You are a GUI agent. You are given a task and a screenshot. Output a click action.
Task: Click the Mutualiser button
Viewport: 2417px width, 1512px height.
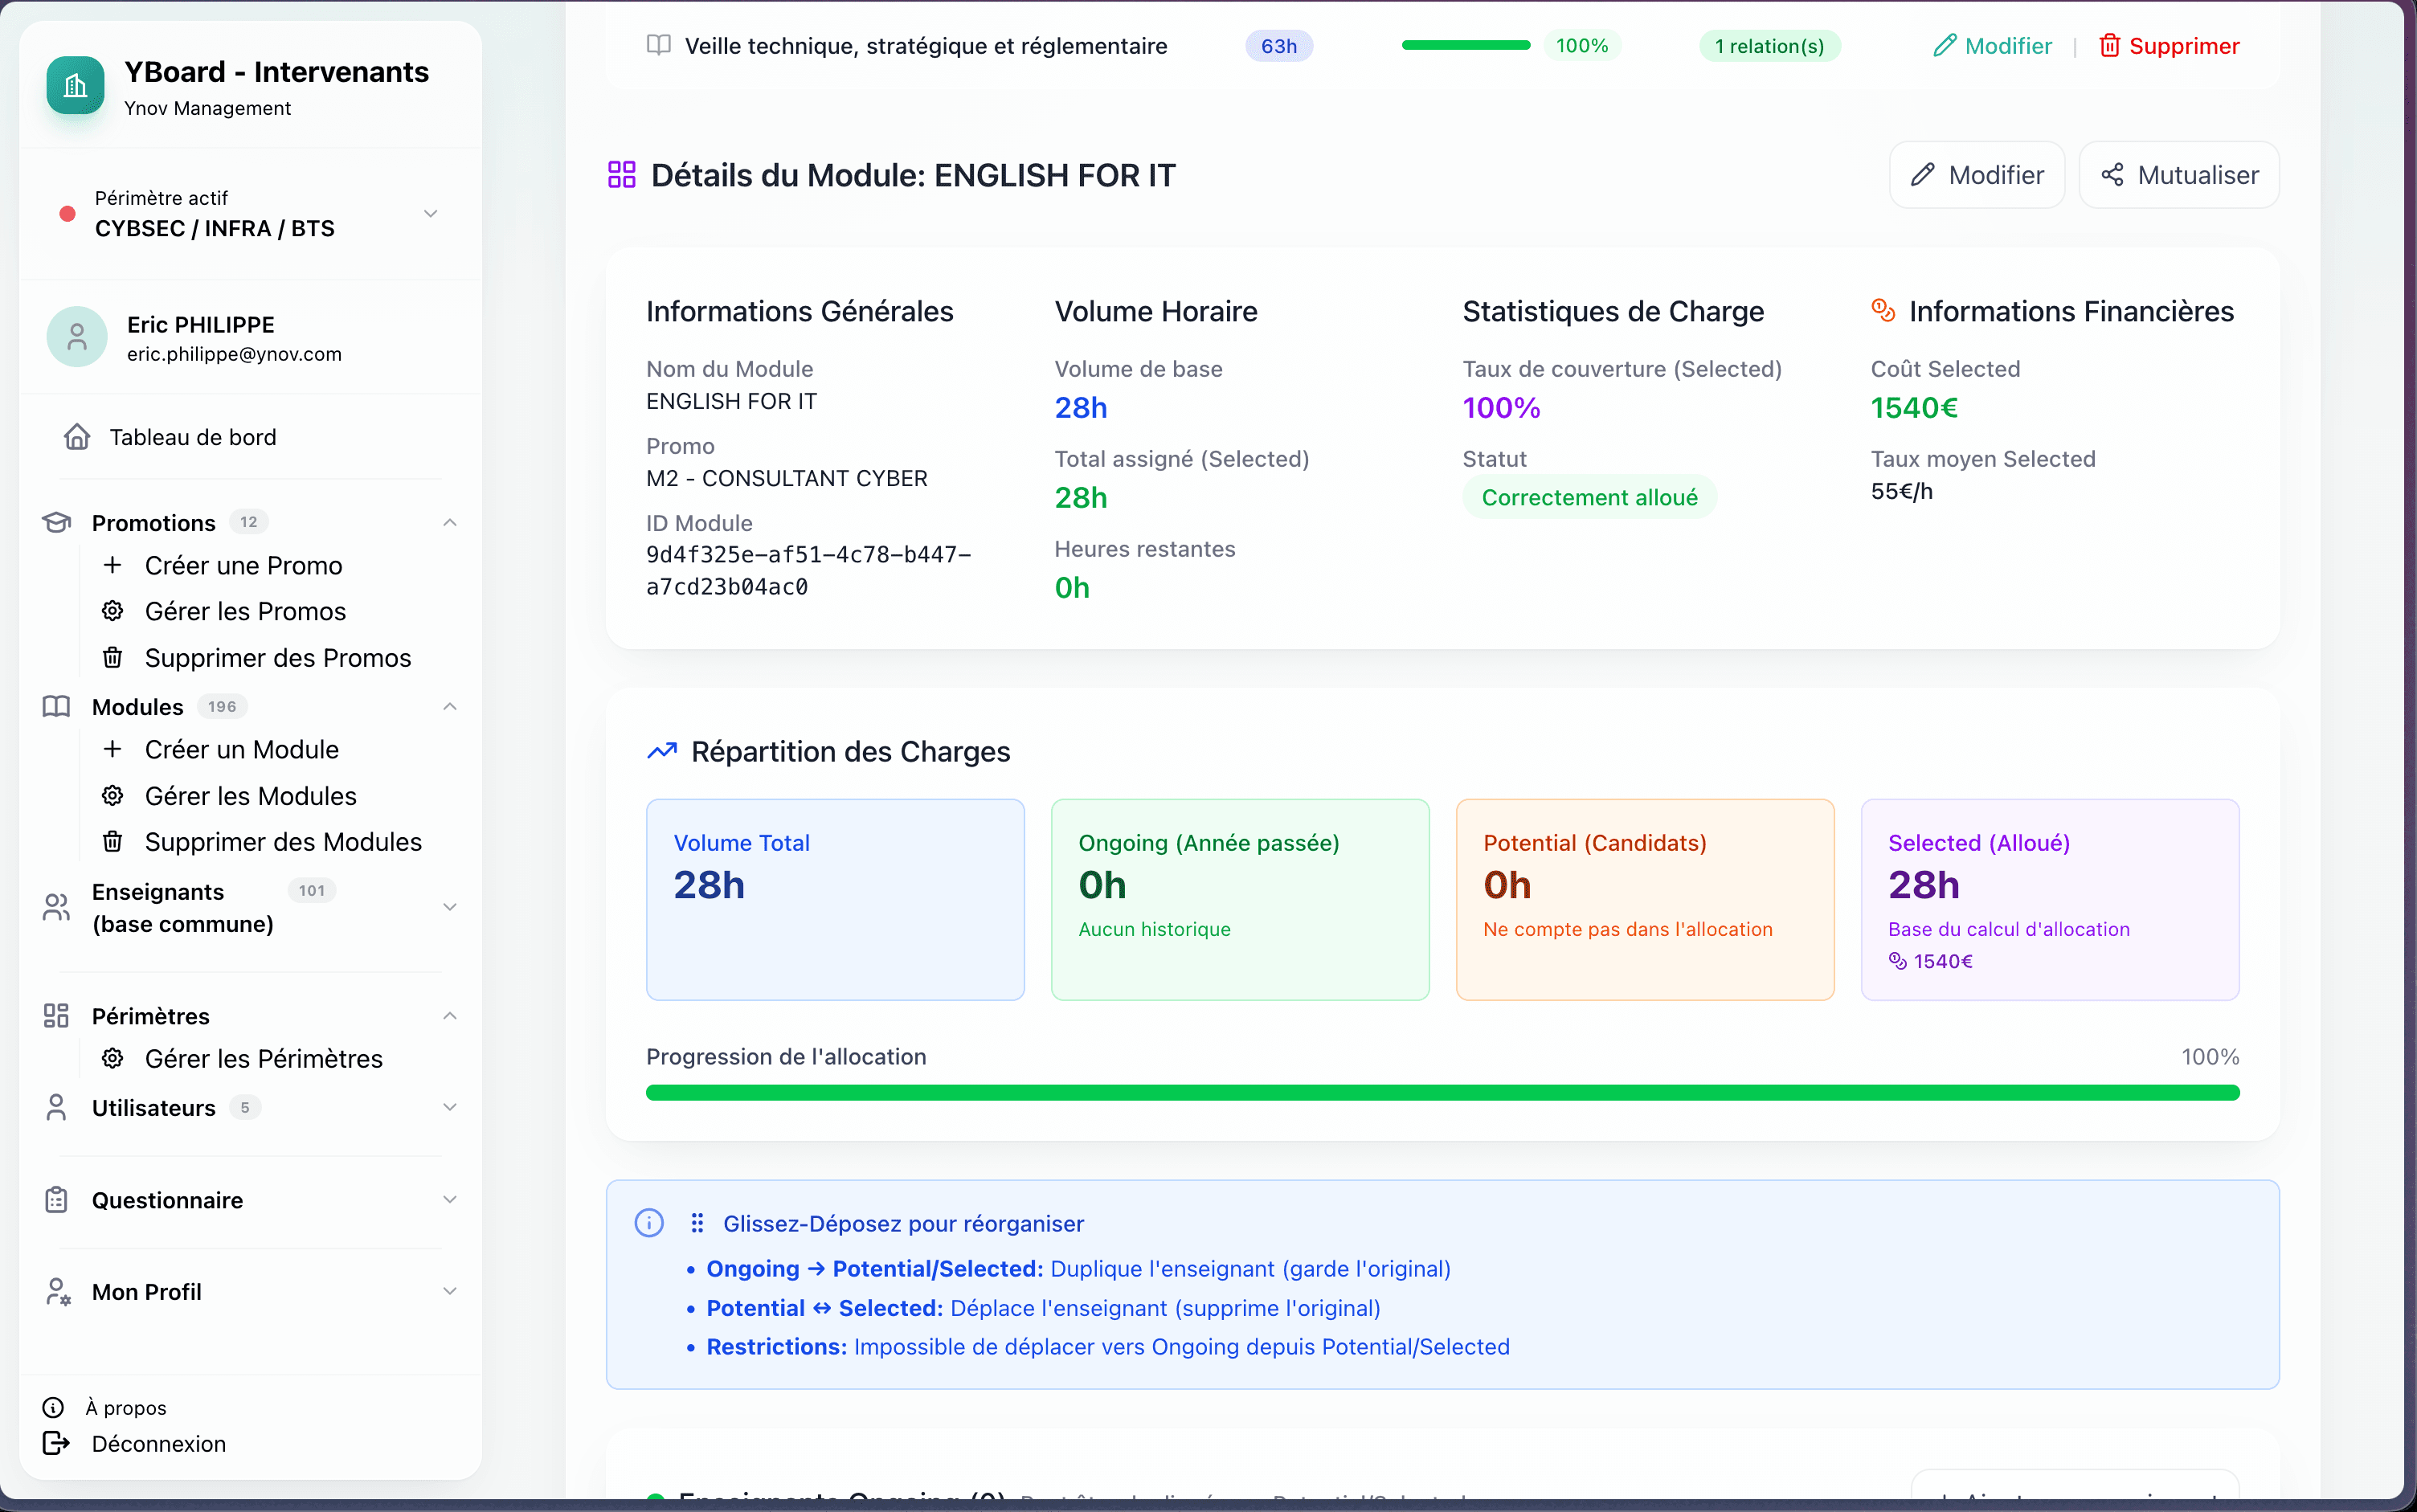(2178, 175)
